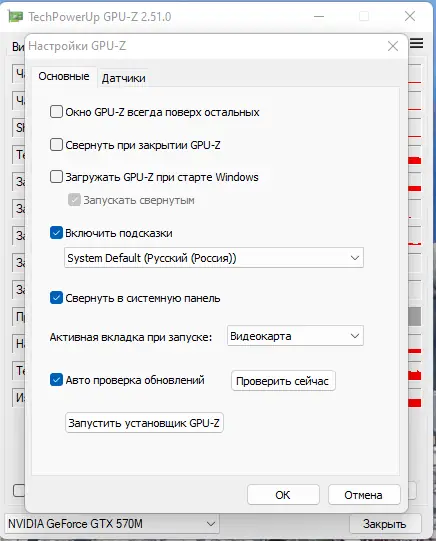Enable 'Загружать GPU-Z при старте Windows'
This screenshot has height=541, width=436.
point(56,177)
